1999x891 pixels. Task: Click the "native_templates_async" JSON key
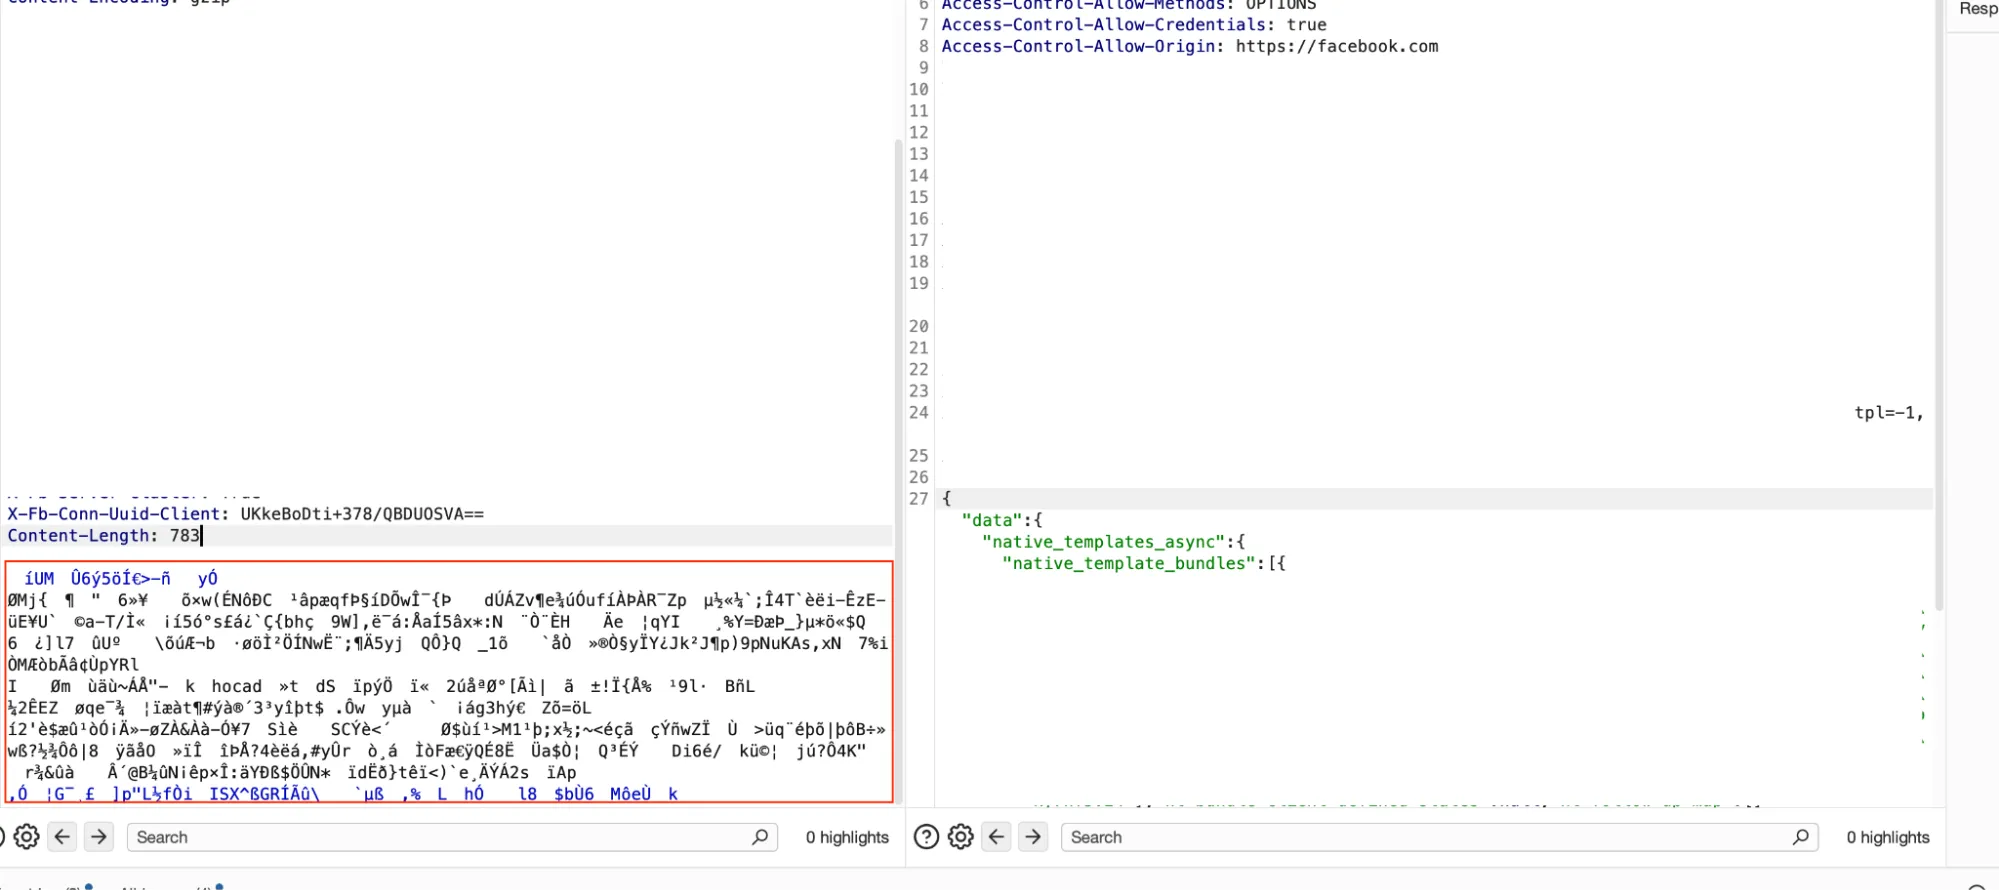pyautogui.click(x=1104, y=541)
